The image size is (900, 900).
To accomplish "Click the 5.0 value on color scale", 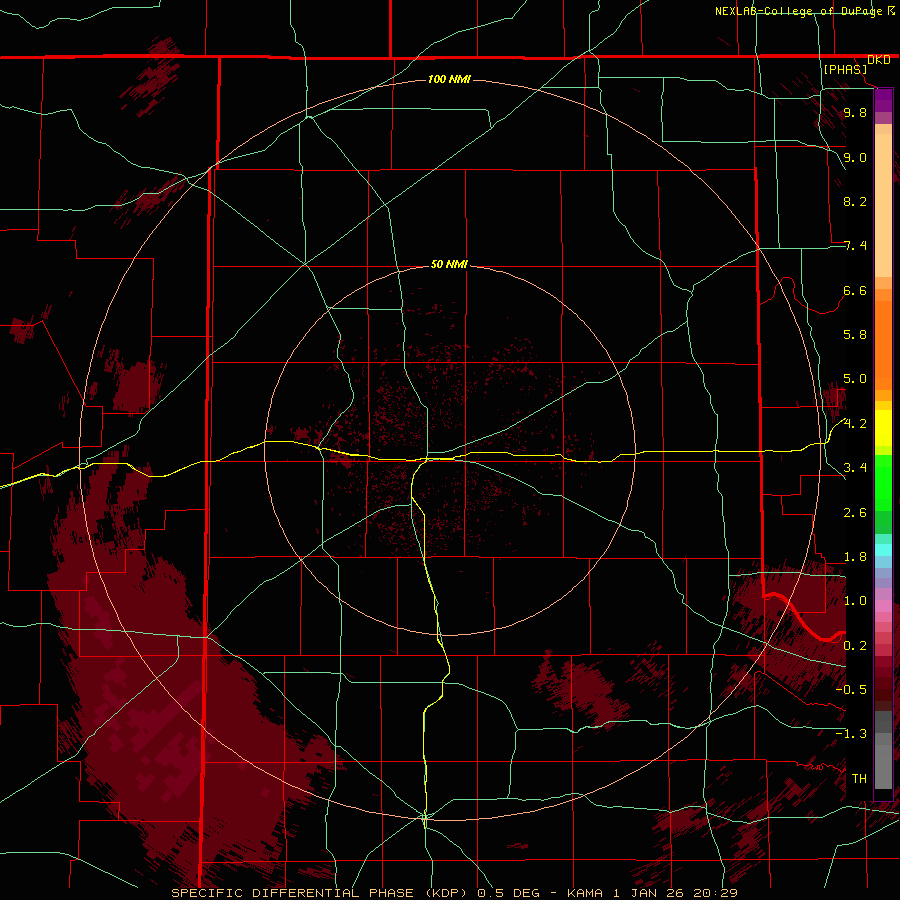I will click(x=855, y=379).
